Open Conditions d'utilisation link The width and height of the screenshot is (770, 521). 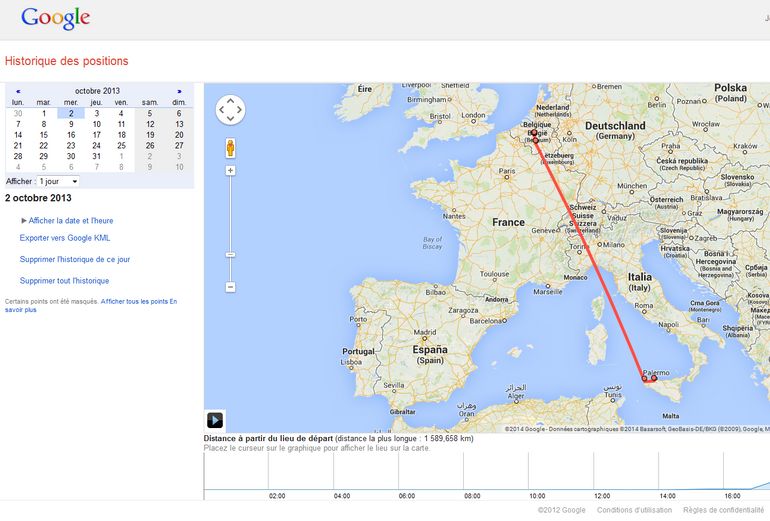click(x=634, y=510)
